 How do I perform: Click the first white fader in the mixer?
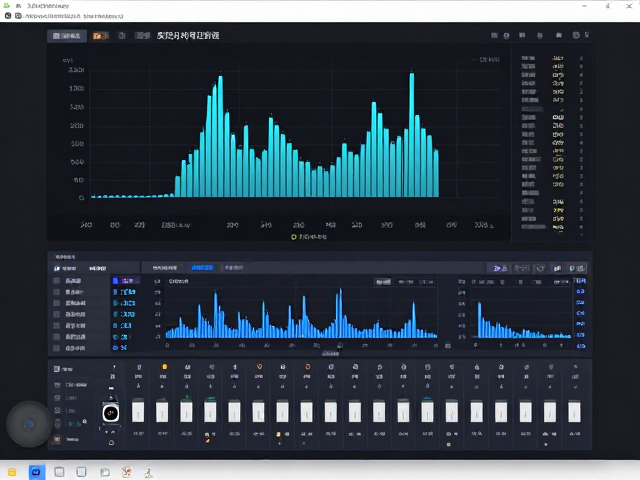[x=138, y=411]
